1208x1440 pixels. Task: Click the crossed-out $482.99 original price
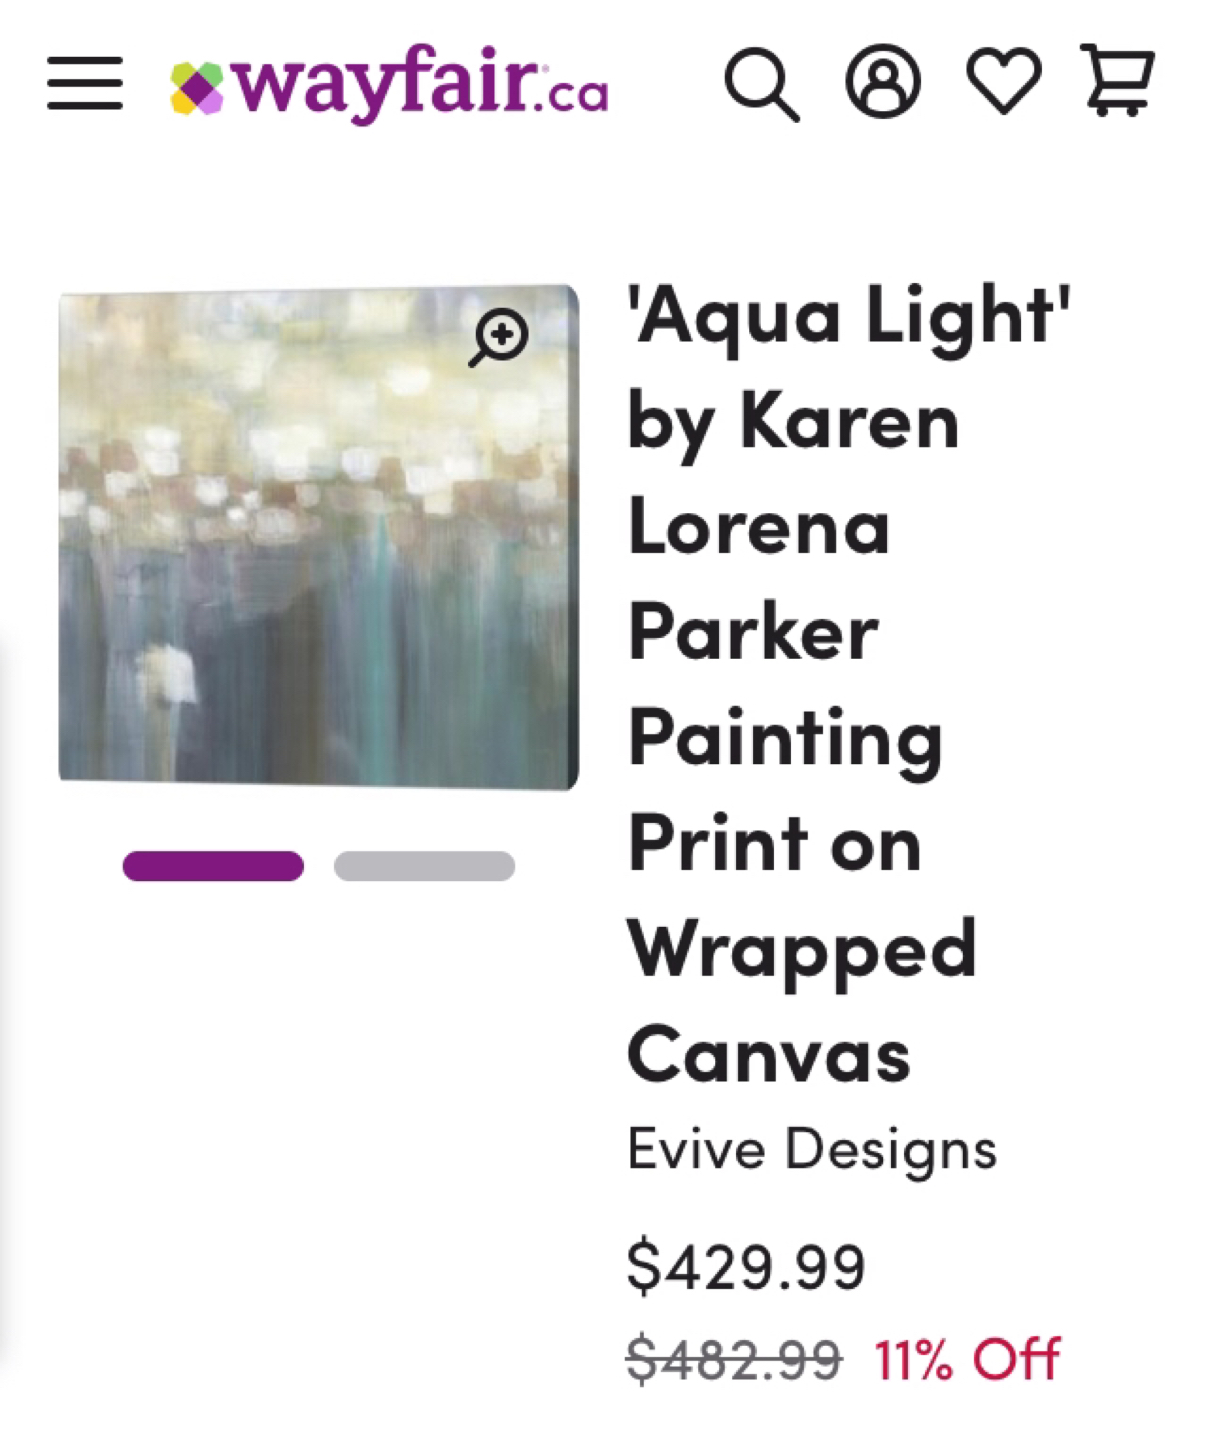click(x=733, y=1360)
